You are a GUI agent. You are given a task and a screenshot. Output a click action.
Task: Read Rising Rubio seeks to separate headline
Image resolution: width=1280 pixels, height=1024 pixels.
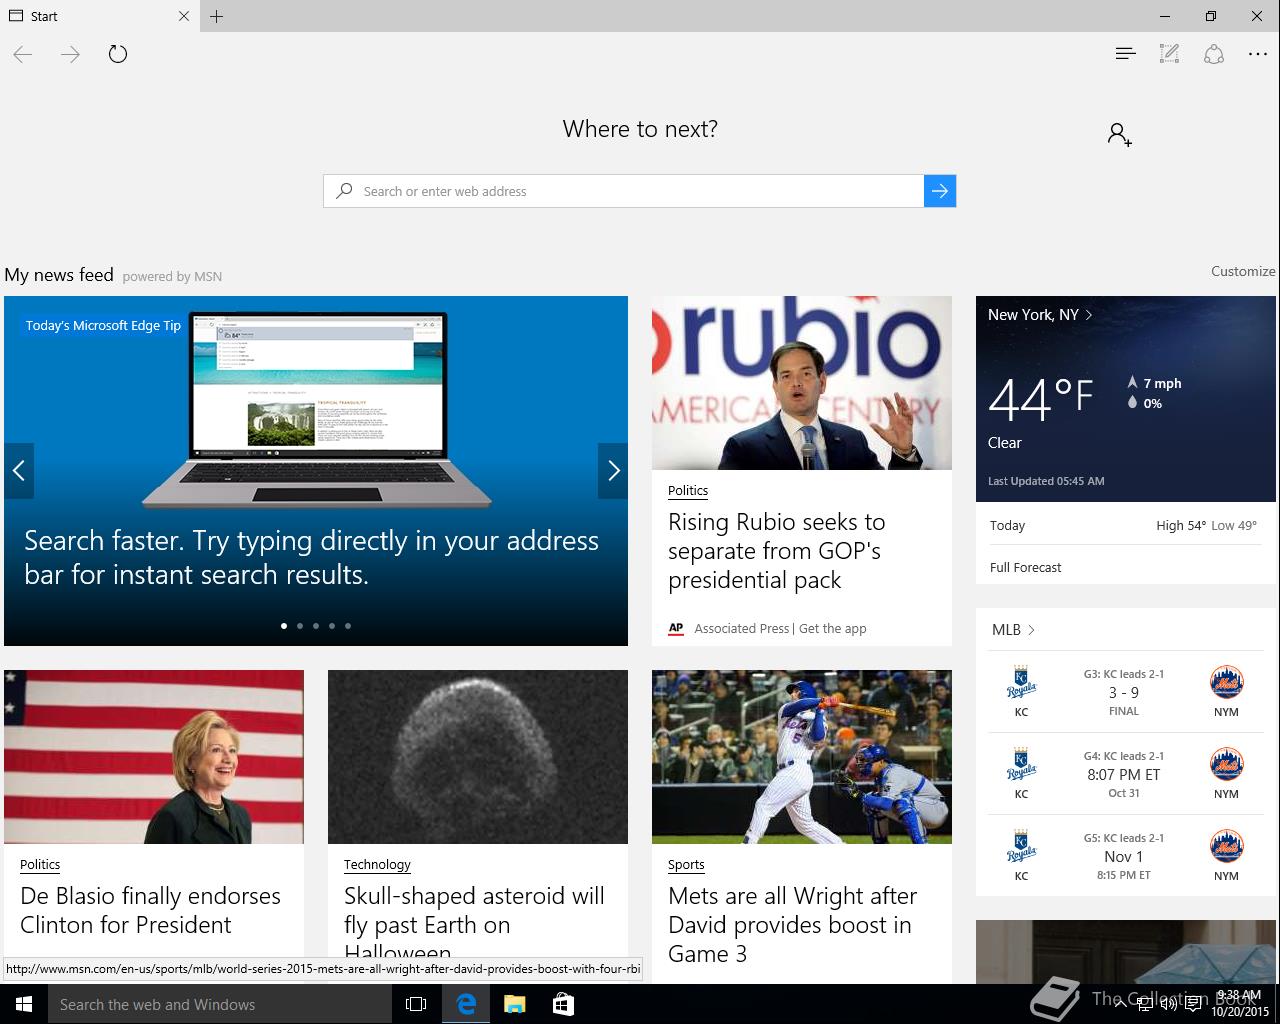click(x=777, y=551)
